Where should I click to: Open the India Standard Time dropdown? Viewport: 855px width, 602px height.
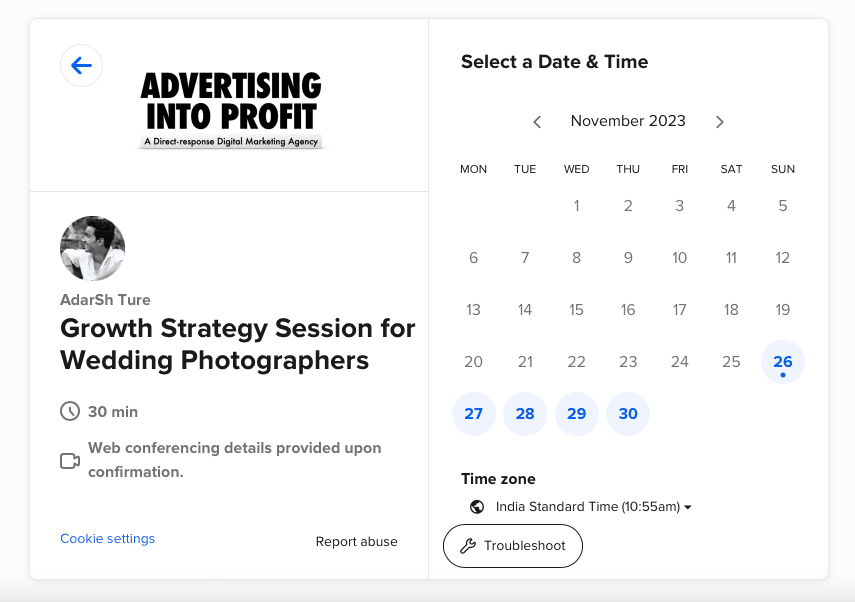pos(594,507)
